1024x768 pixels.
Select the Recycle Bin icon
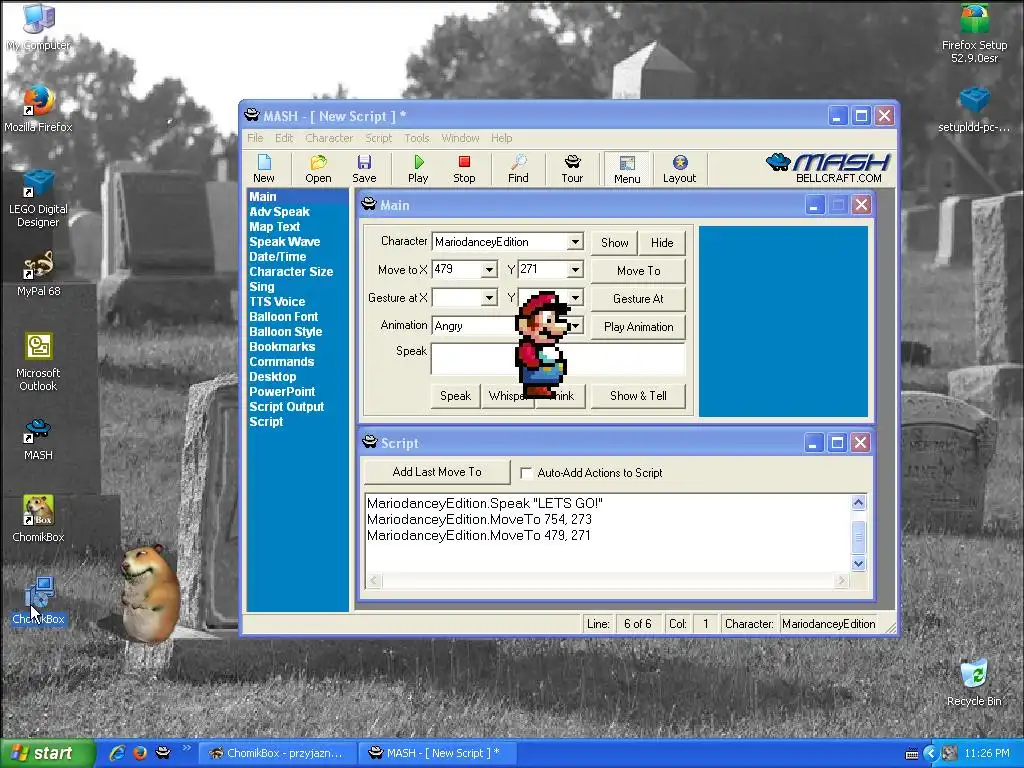point(974,682)
